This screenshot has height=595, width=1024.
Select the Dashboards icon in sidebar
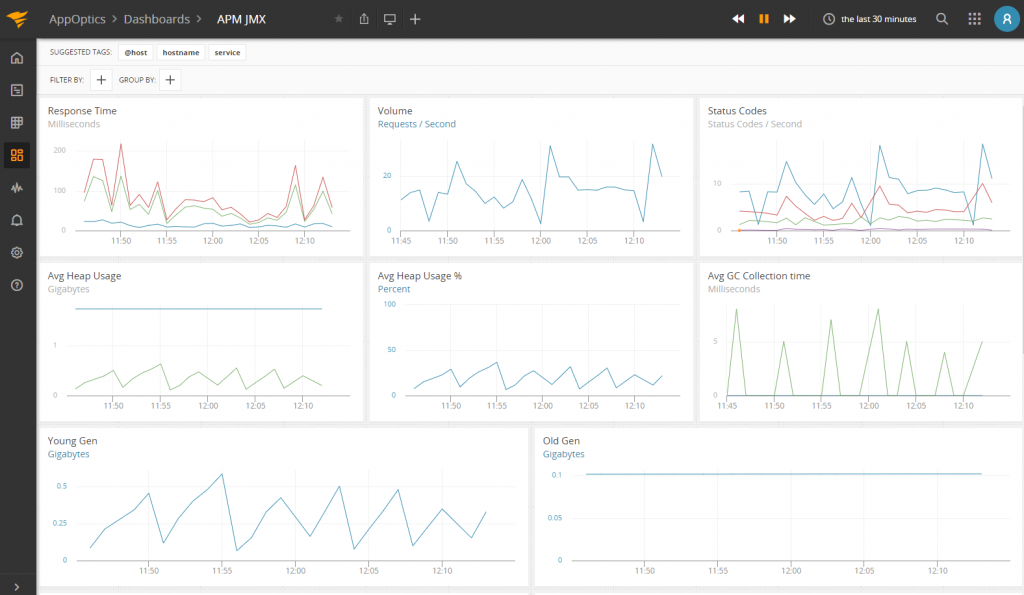click(x=17, y=155)
